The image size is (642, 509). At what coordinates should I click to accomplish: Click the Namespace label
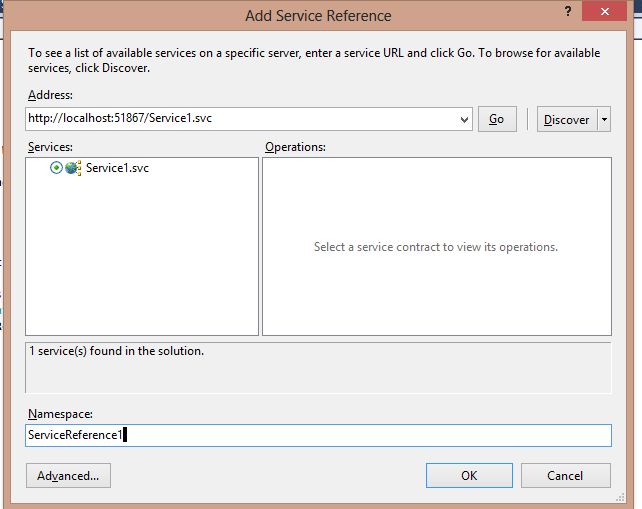tap(60, 413)
